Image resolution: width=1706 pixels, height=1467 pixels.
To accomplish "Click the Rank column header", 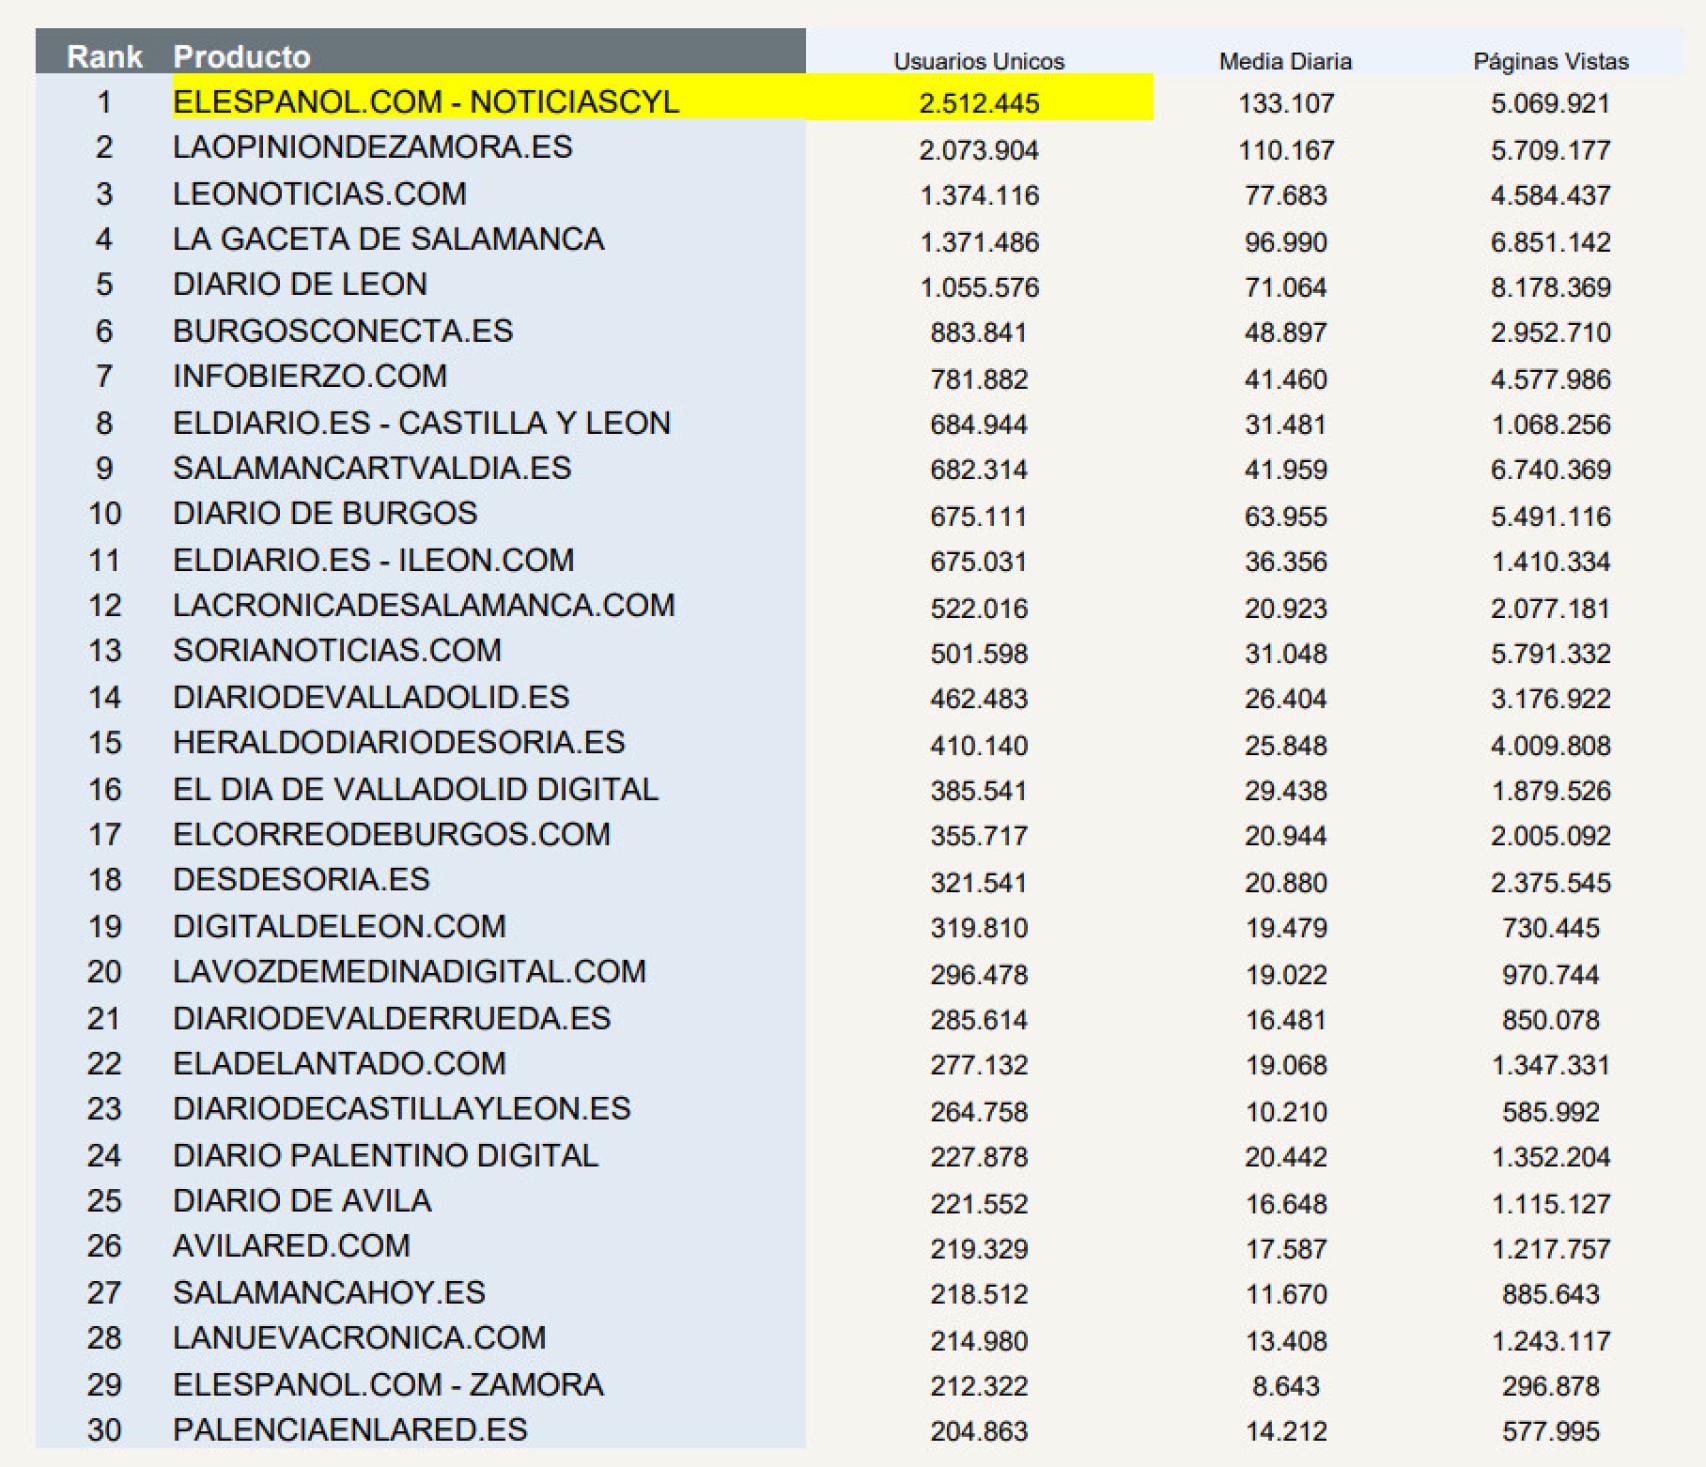I will tap(104, 57).
